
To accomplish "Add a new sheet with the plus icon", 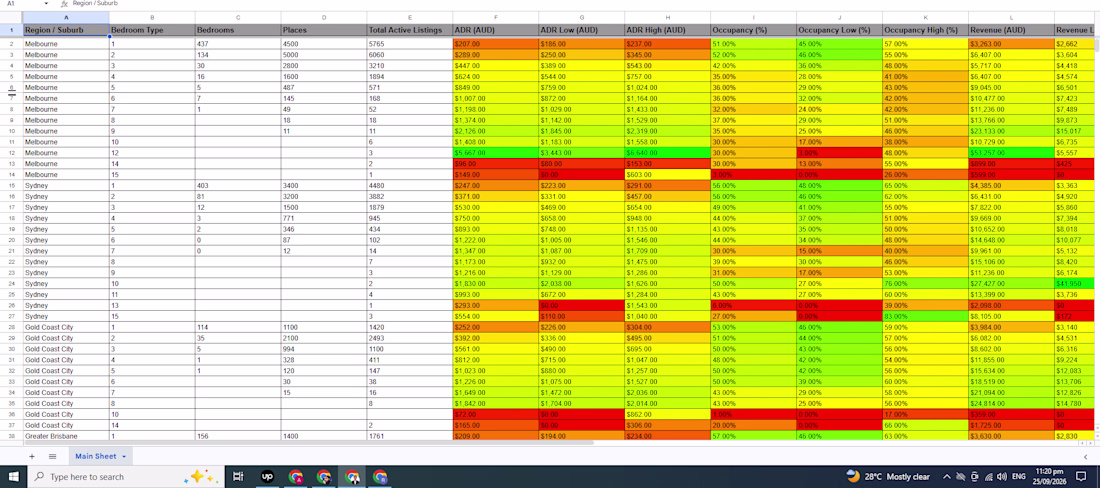I will click(x=32, y=456).
